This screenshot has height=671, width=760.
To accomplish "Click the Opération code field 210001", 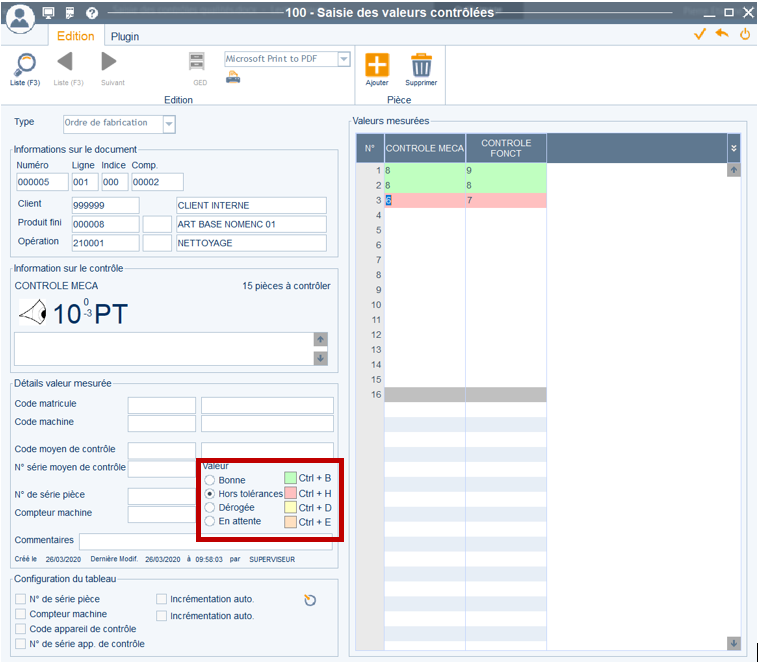I will pyautogui.click(x=105, y=243).
